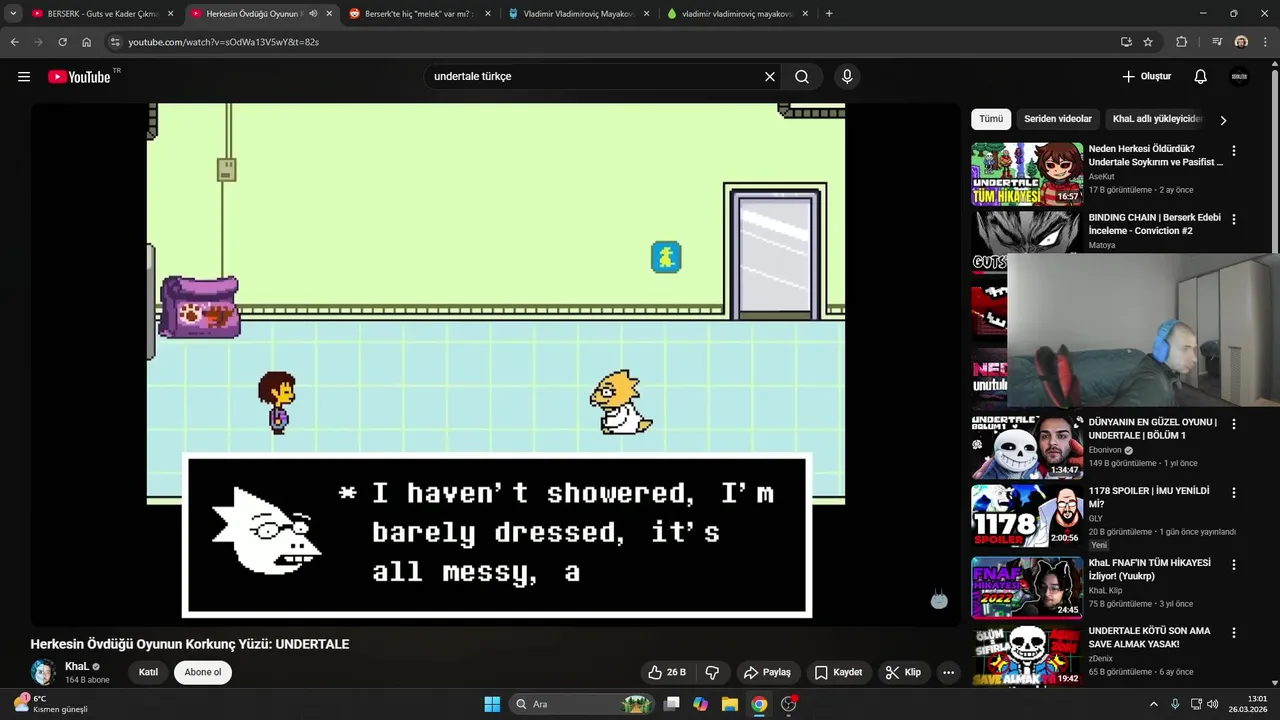1280x720 pixels.
Task: Open the KhaL channel name link
Action: coord(77,666)
